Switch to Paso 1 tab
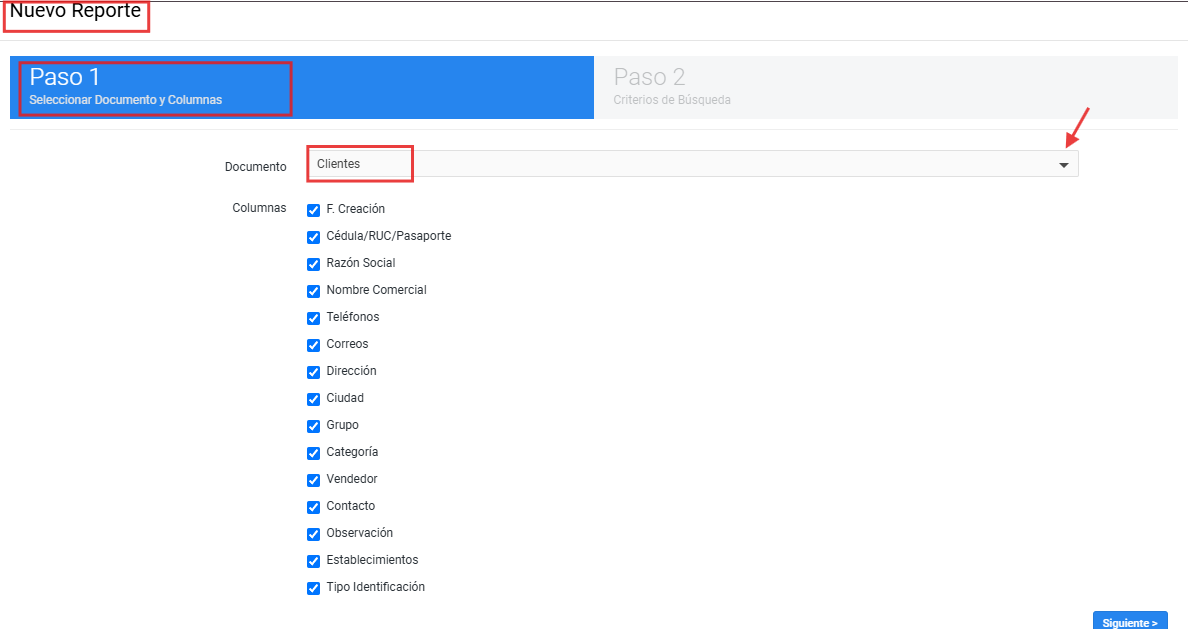The height and width of the screenshot is (629, 1188). click(x=302, y=87)
